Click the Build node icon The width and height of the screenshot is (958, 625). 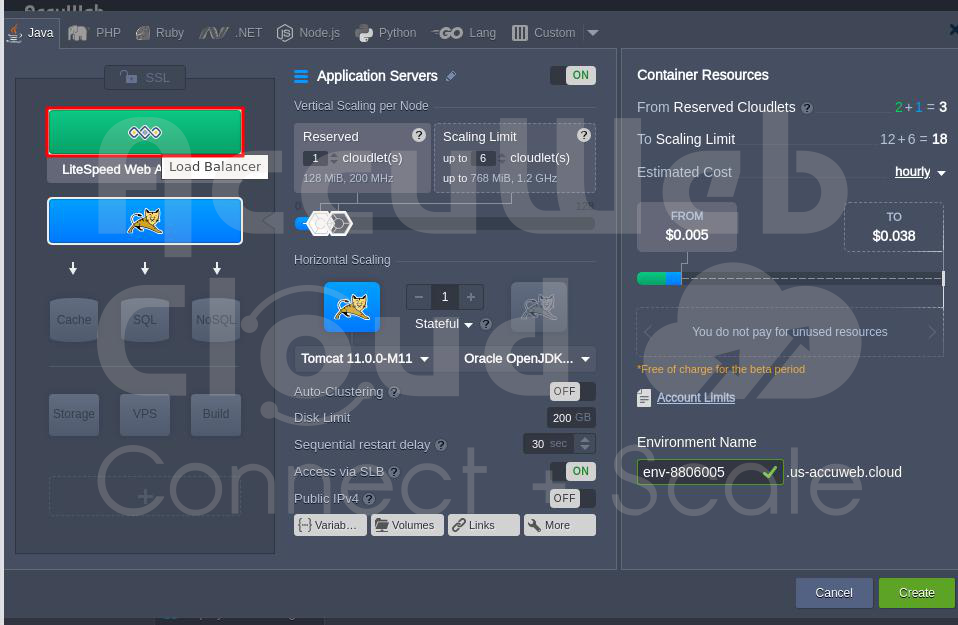click(x=216, y=413)
